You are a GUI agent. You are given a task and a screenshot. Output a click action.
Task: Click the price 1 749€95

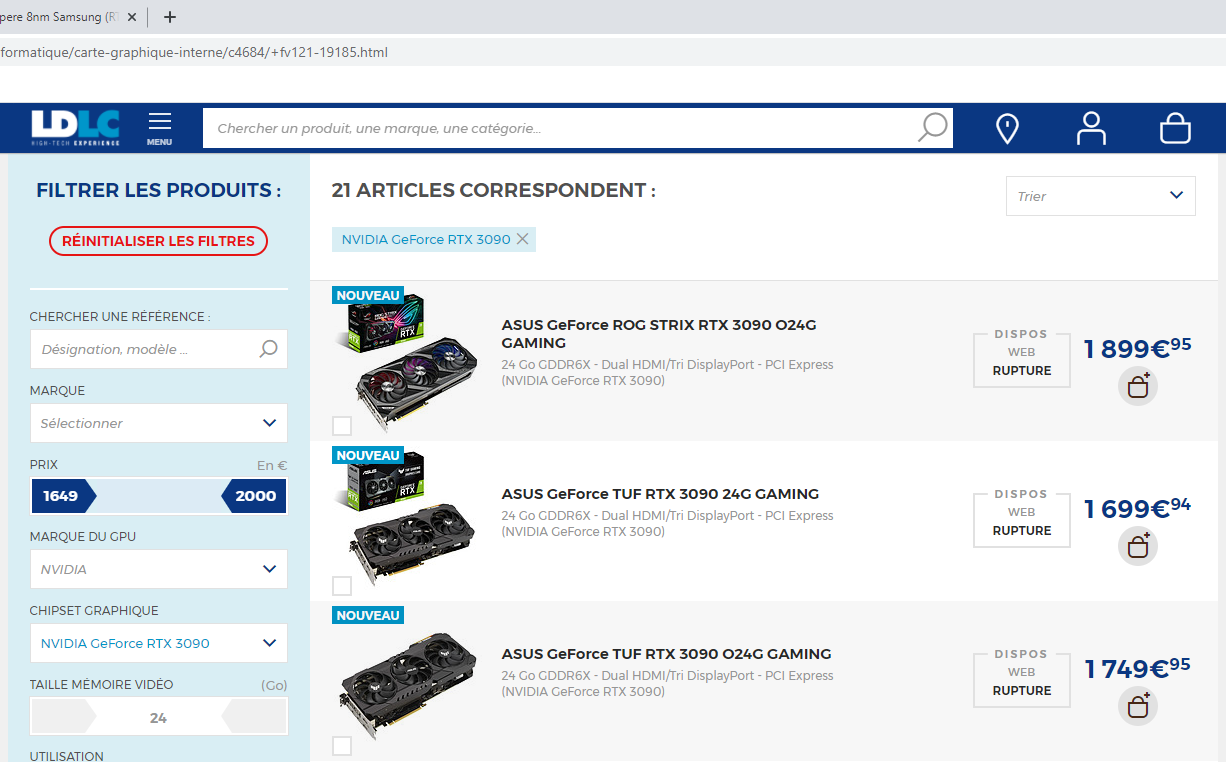(x=1138, y=667)
